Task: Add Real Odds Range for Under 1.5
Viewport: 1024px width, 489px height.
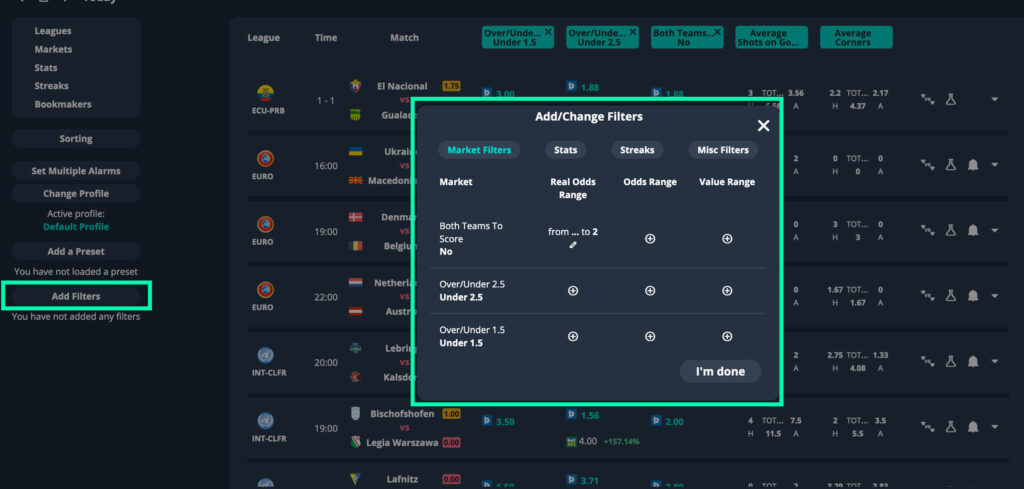Action: [x=573, y=336]
